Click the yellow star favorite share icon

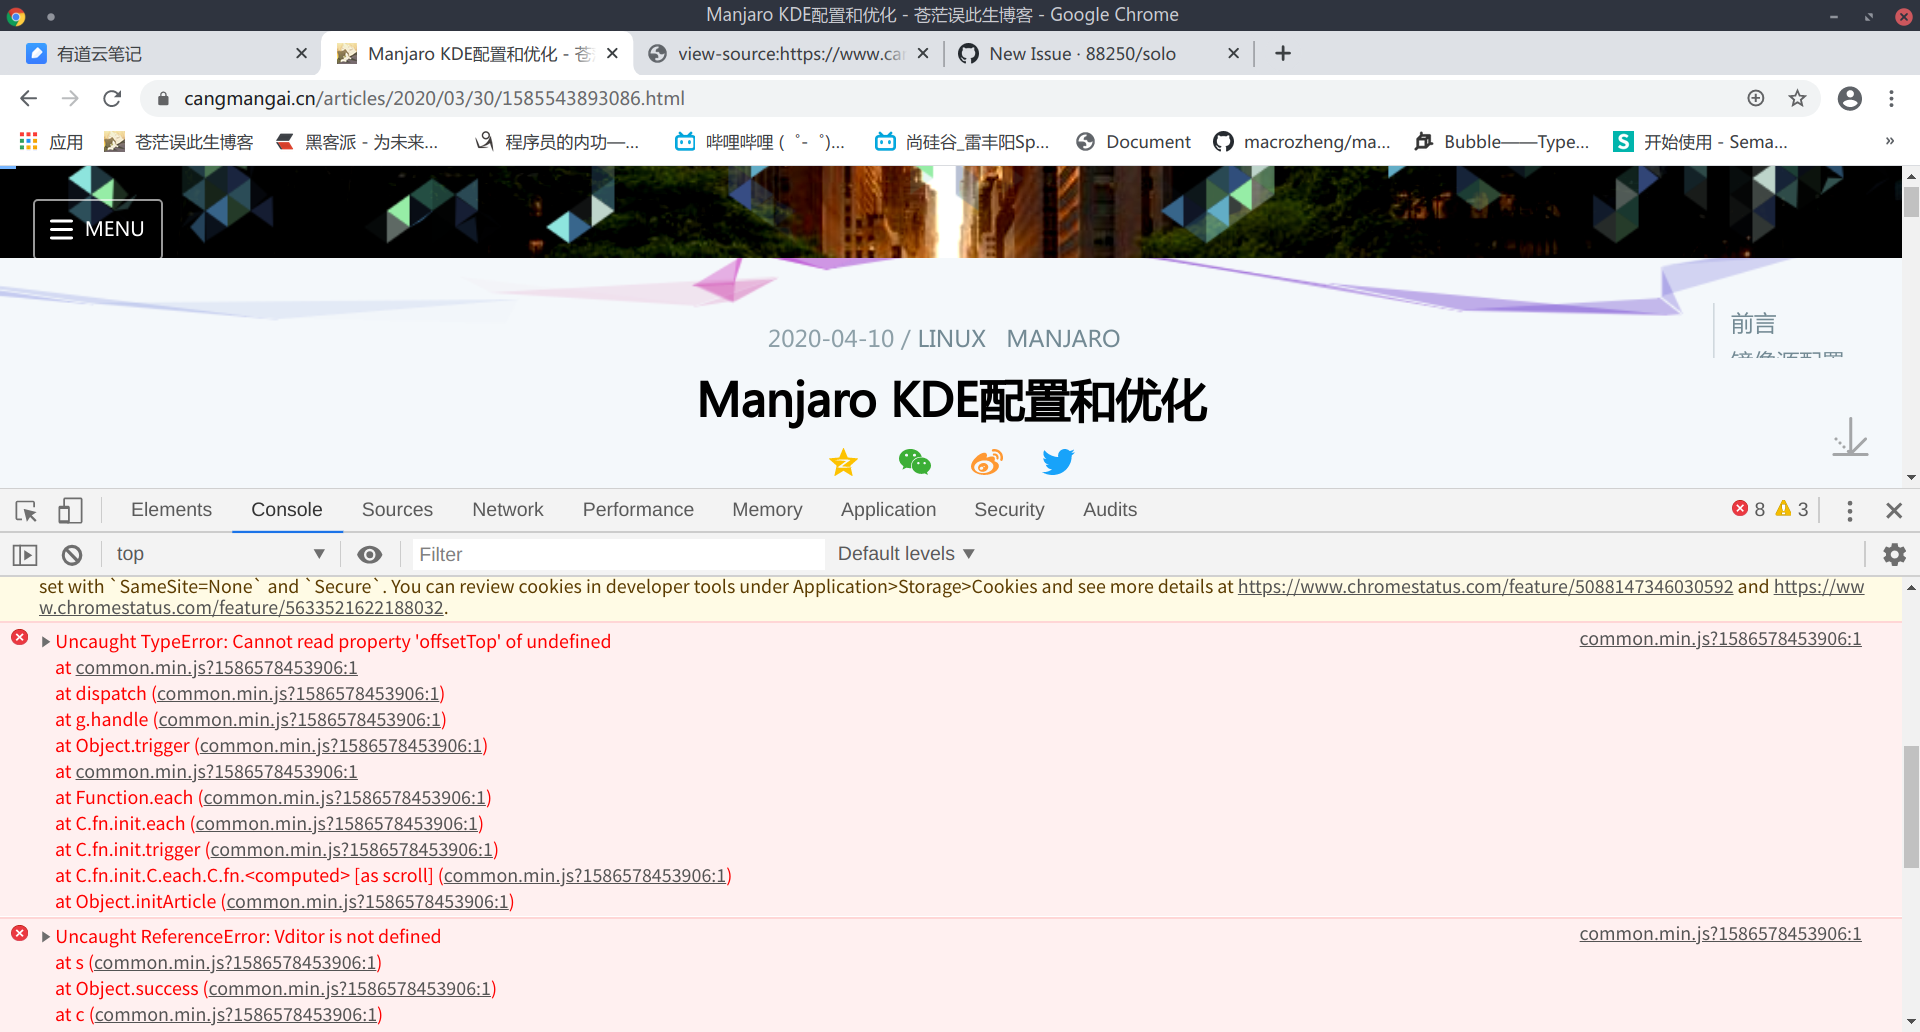pos(843,462)
